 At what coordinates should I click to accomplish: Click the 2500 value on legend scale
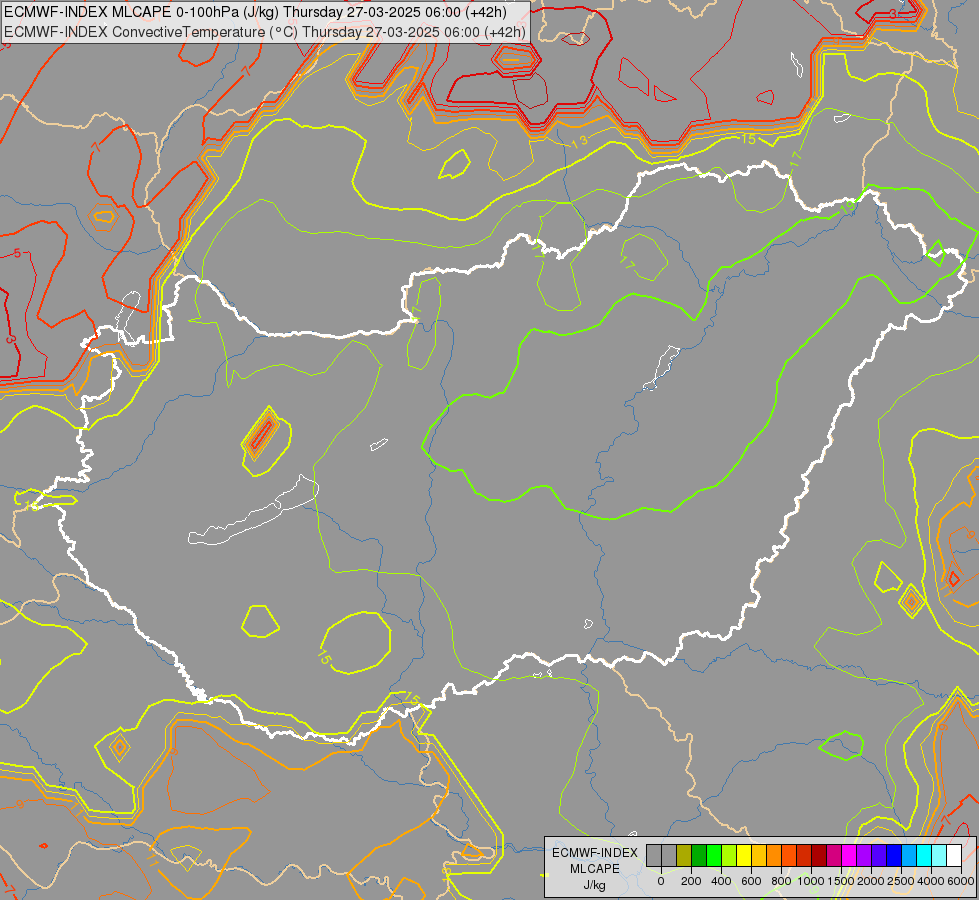(901, 881)
